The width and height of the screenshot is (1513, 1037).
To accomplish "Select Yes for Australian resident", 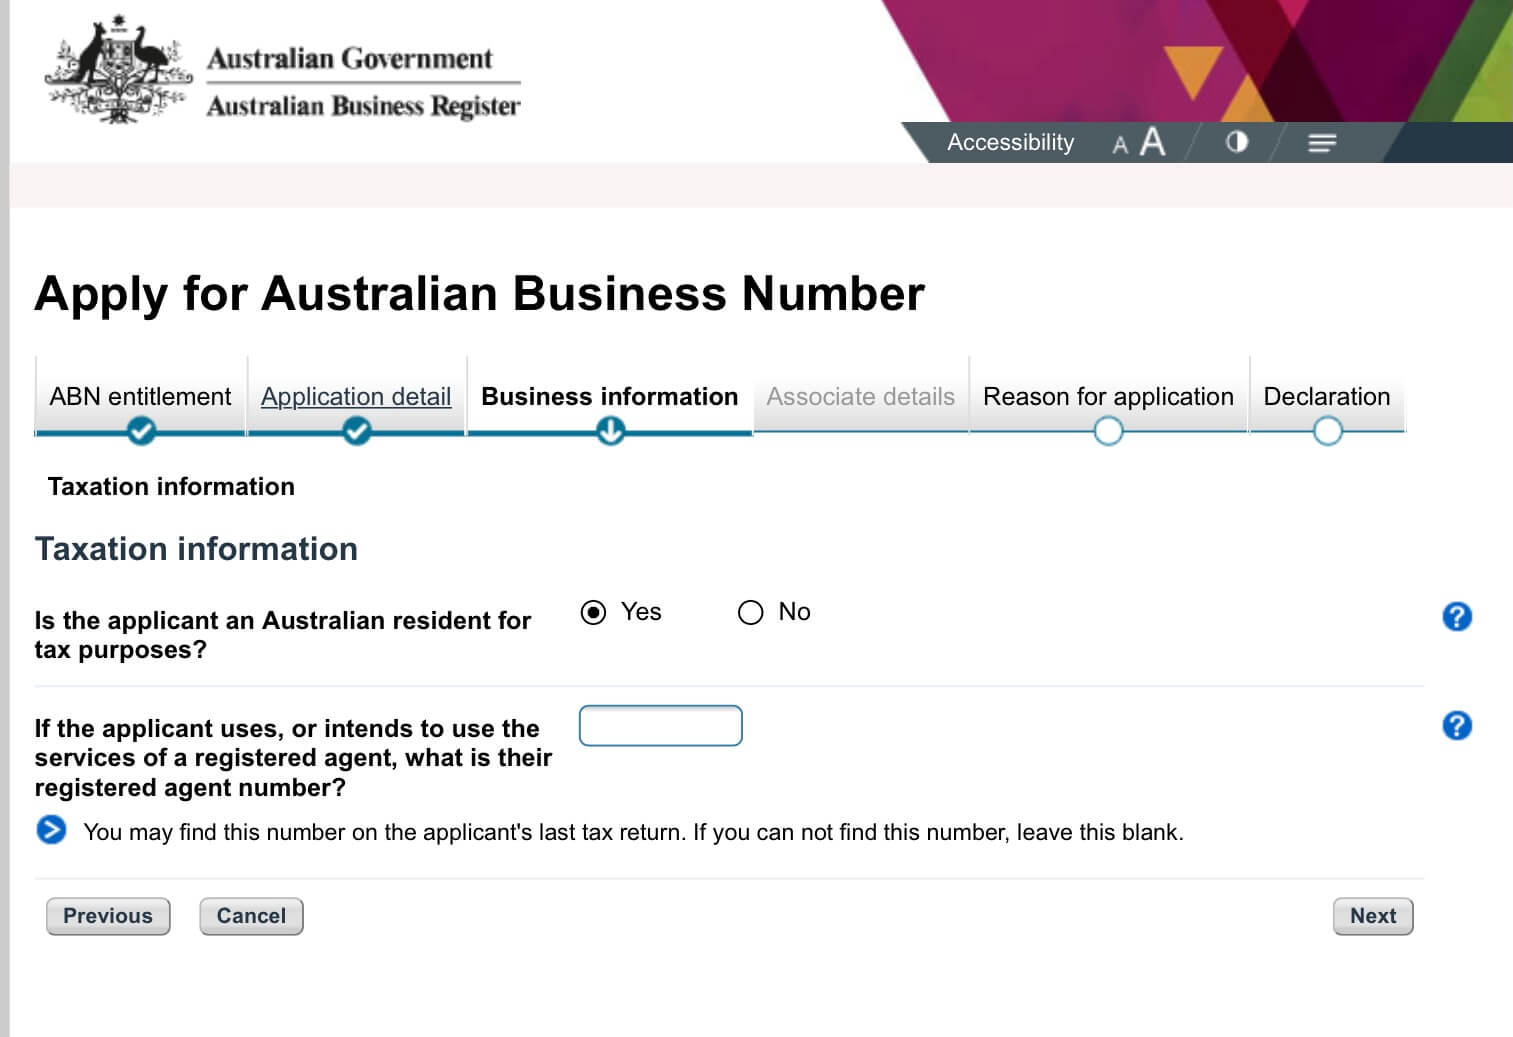I will (x=593, y=612).
